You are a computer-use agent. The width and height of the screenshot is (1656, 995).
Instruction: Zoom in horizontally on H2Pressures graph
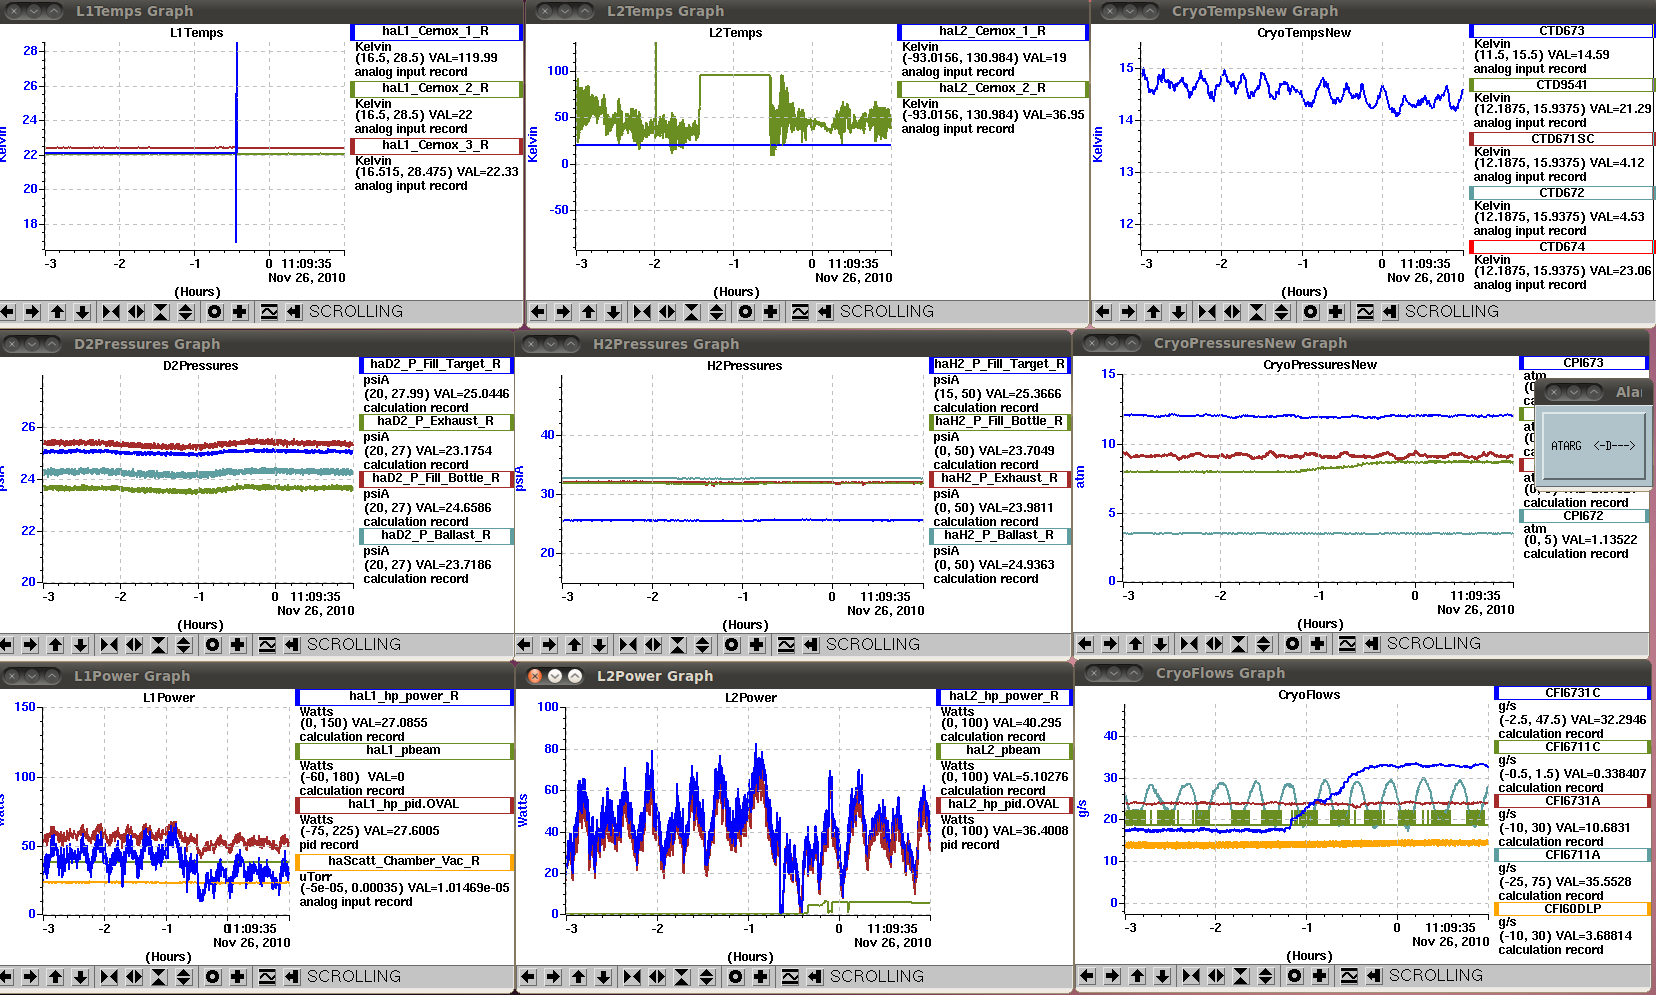click(628, 645)
